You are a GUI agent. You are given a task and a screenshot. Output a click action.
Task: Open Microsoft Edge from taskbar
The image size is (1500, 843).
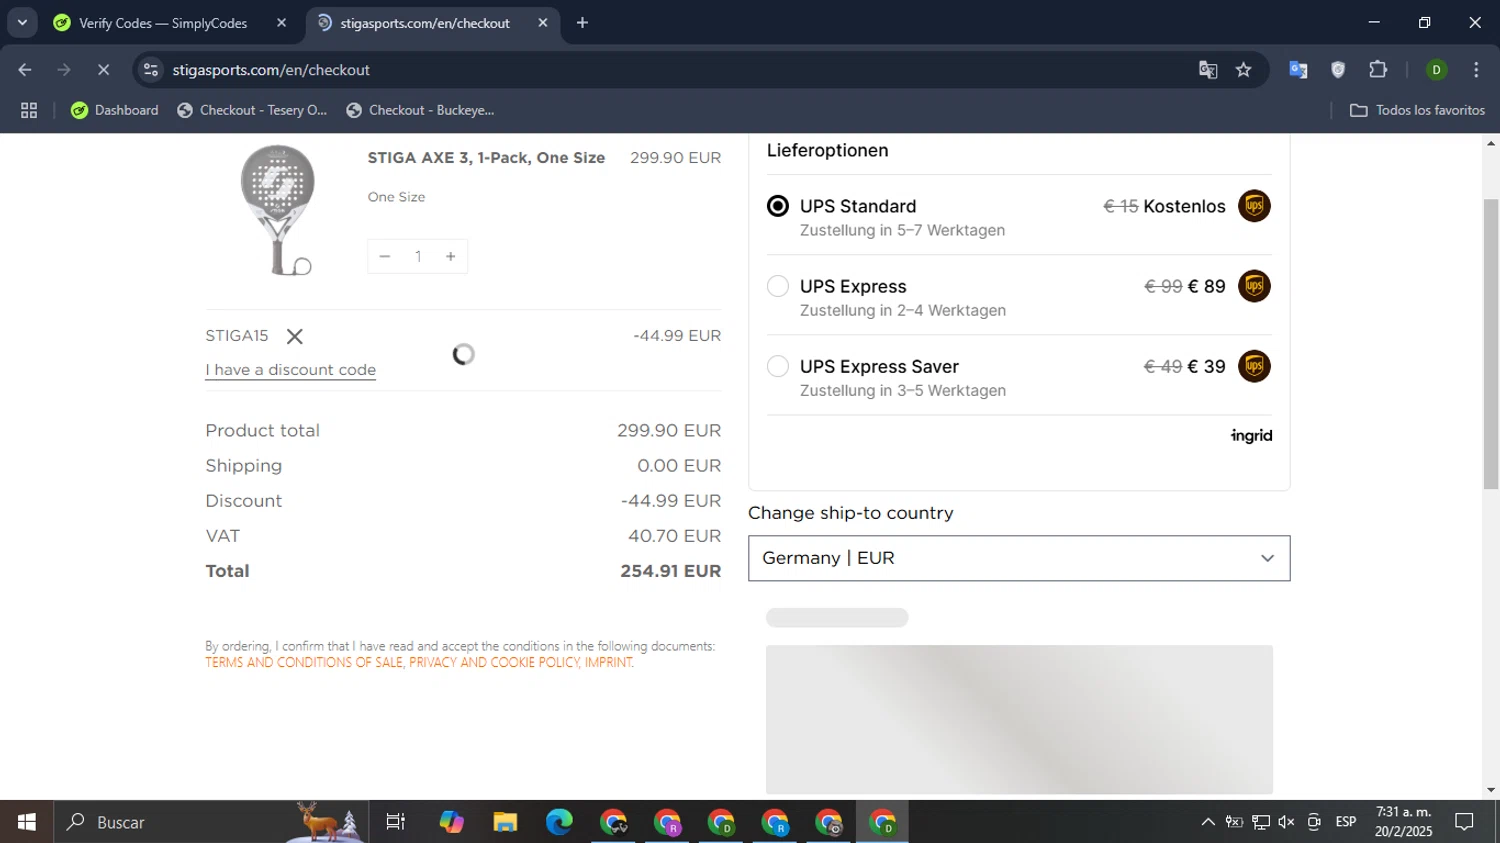pyautogui.click(x=559, y=822)
